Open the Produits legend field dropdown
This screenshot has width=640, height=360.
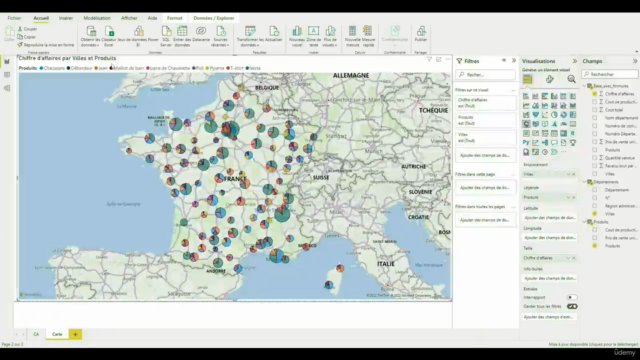click(x=568, y=197)
